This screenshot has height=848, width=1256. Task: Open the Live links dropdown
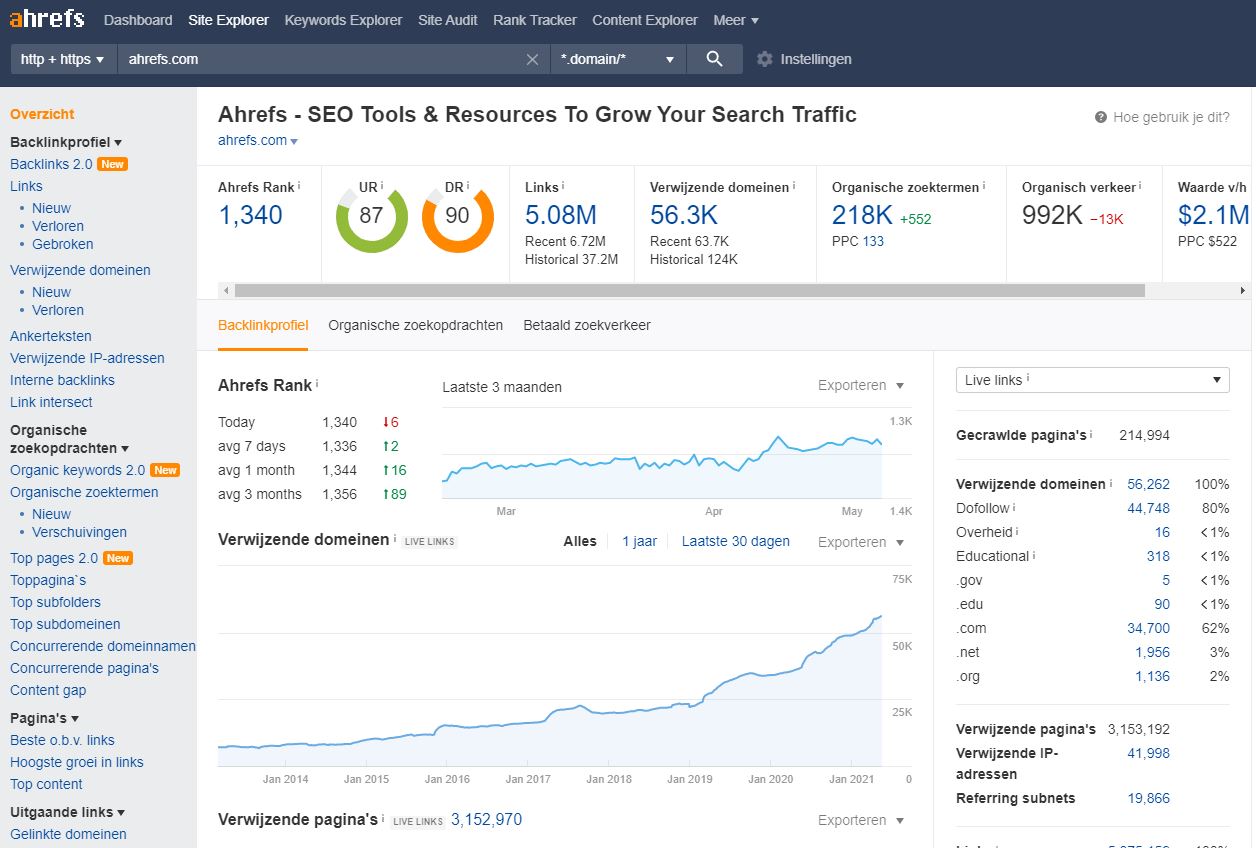(1093, 380)
